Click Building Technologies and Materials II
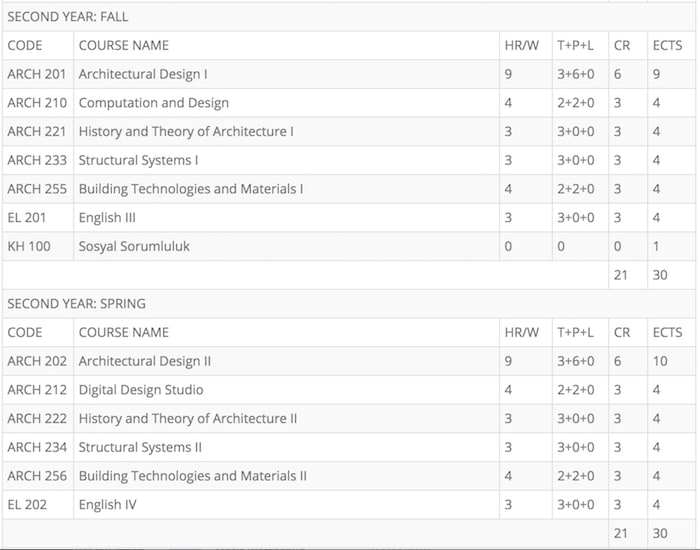700x550 pixels. (192, 476)
